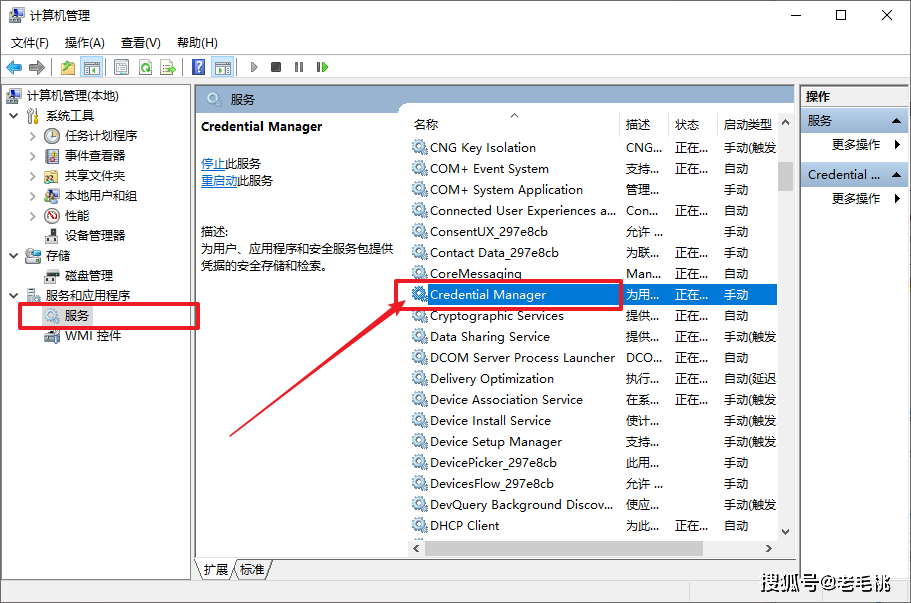Click the Start Service play icon
The height and width of the screenshot is (603, 911).
pos(254,67)
